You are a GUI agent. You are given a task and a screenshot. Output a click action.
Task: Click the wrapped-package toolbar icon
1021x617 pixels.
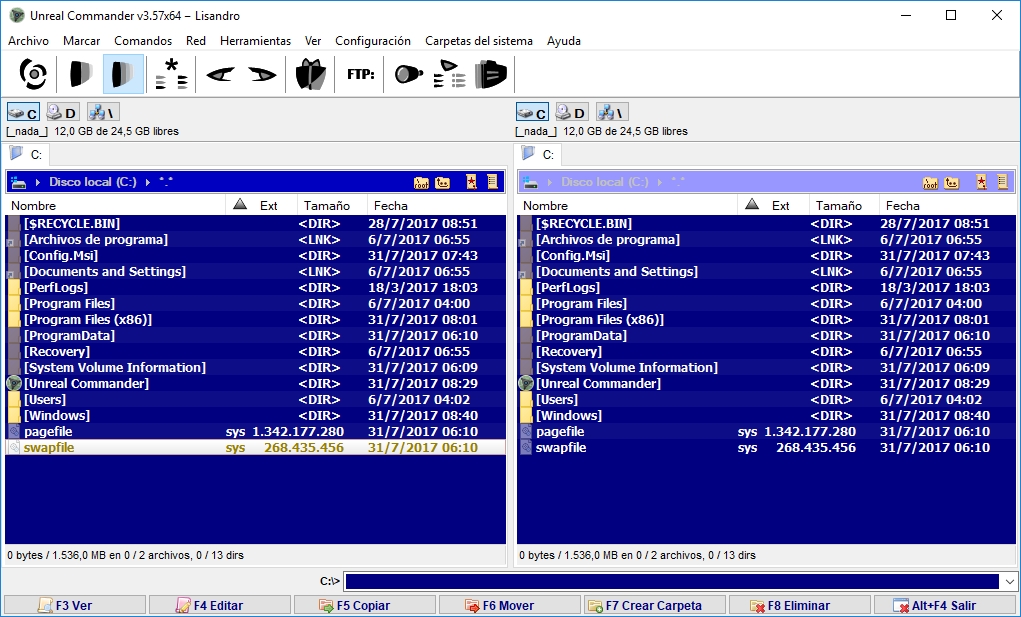click(x=311, y=74)
